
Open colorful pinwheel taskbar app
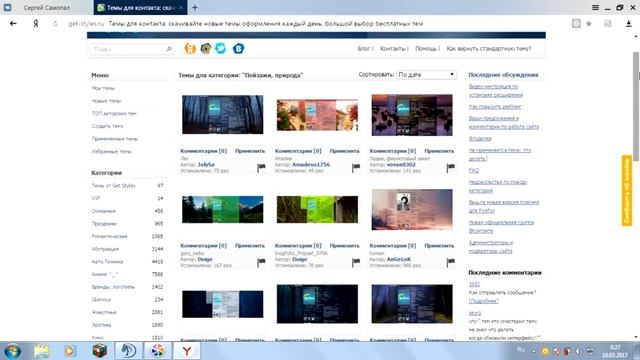point(158,351)
